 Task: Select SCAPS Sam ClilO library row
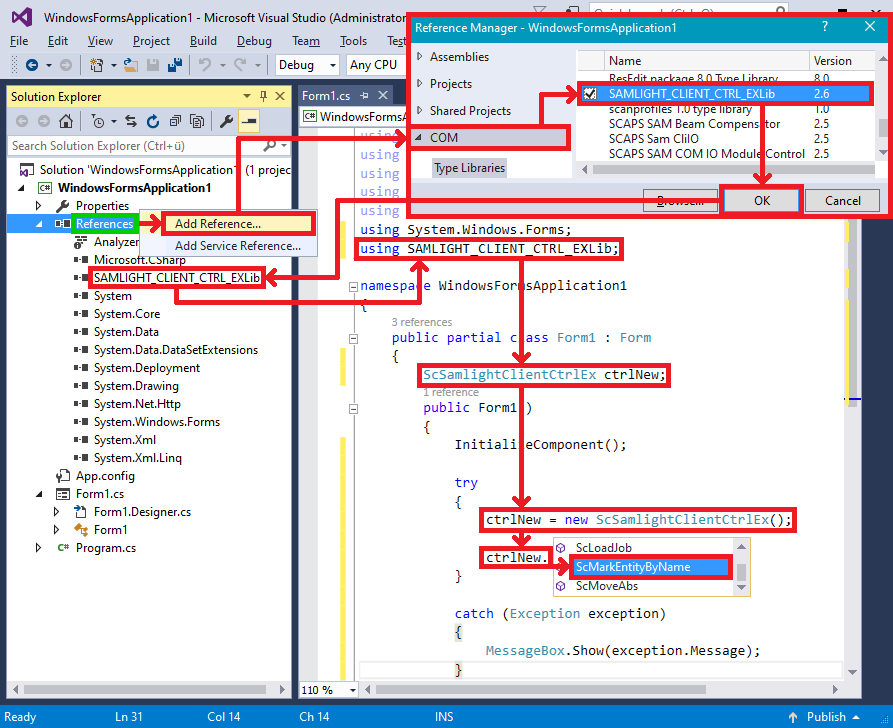pyautogui.click(x=653, y=138)
